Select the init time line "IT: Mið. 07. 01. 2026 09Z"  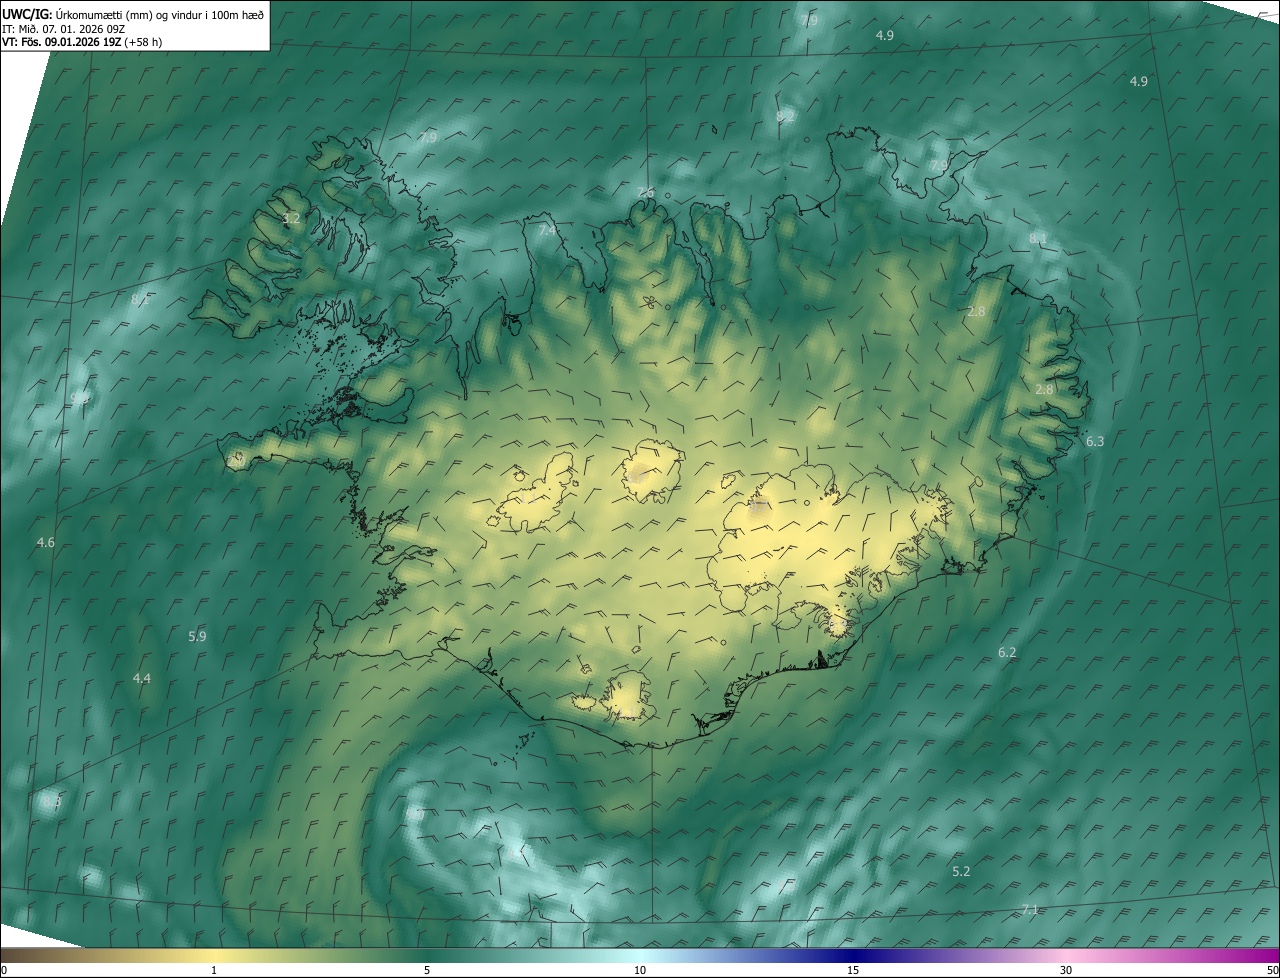click(x=64, y=29)
